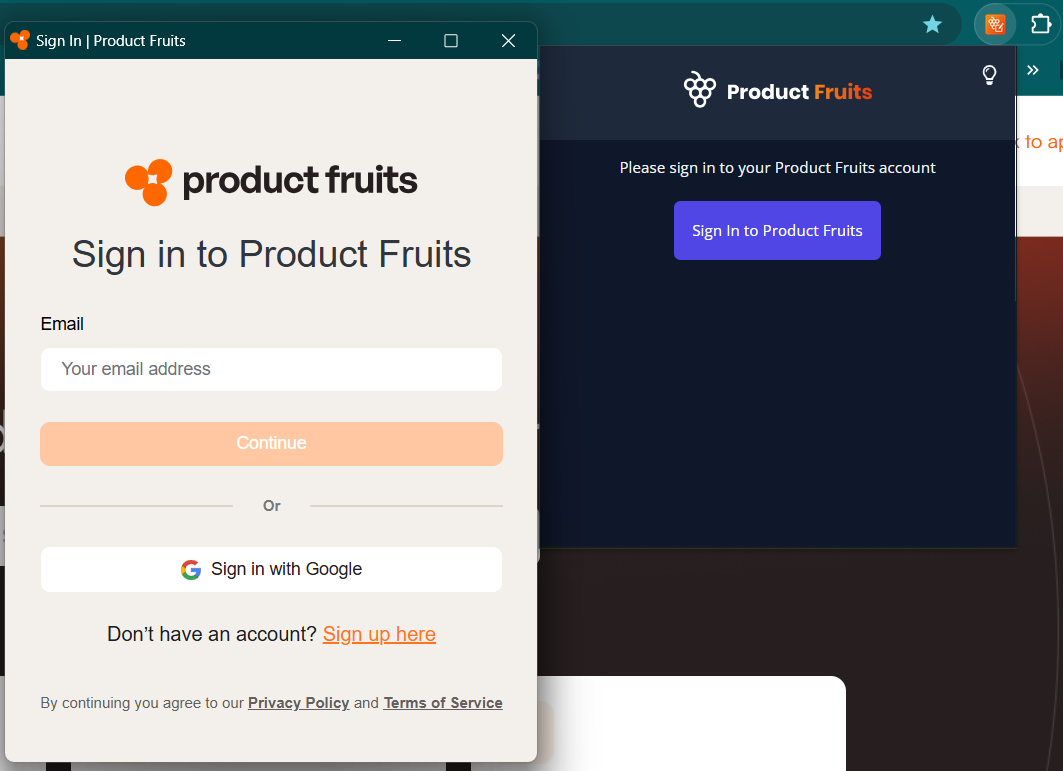Minimize the Sign In window
The image size is (1063, 771).
pyautogui.click(x=394, y=40)
